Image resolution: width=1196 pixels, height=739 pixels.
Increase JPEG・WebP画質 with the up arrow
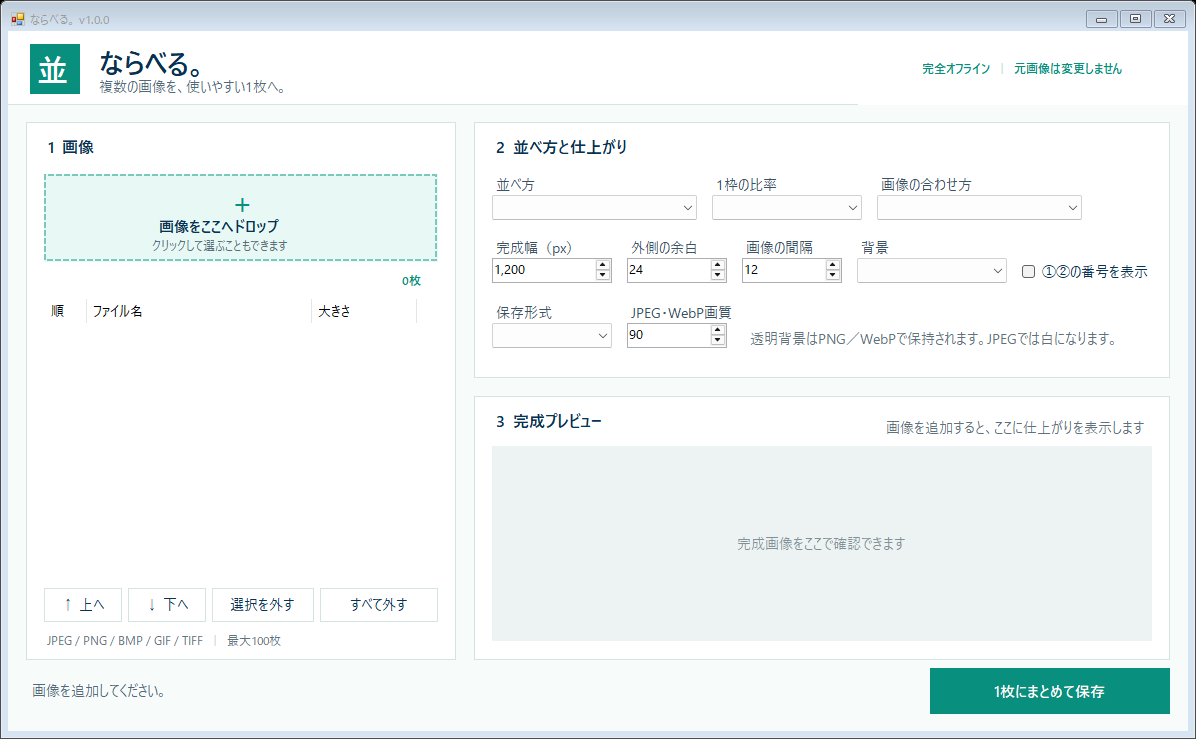coord(718,329)
